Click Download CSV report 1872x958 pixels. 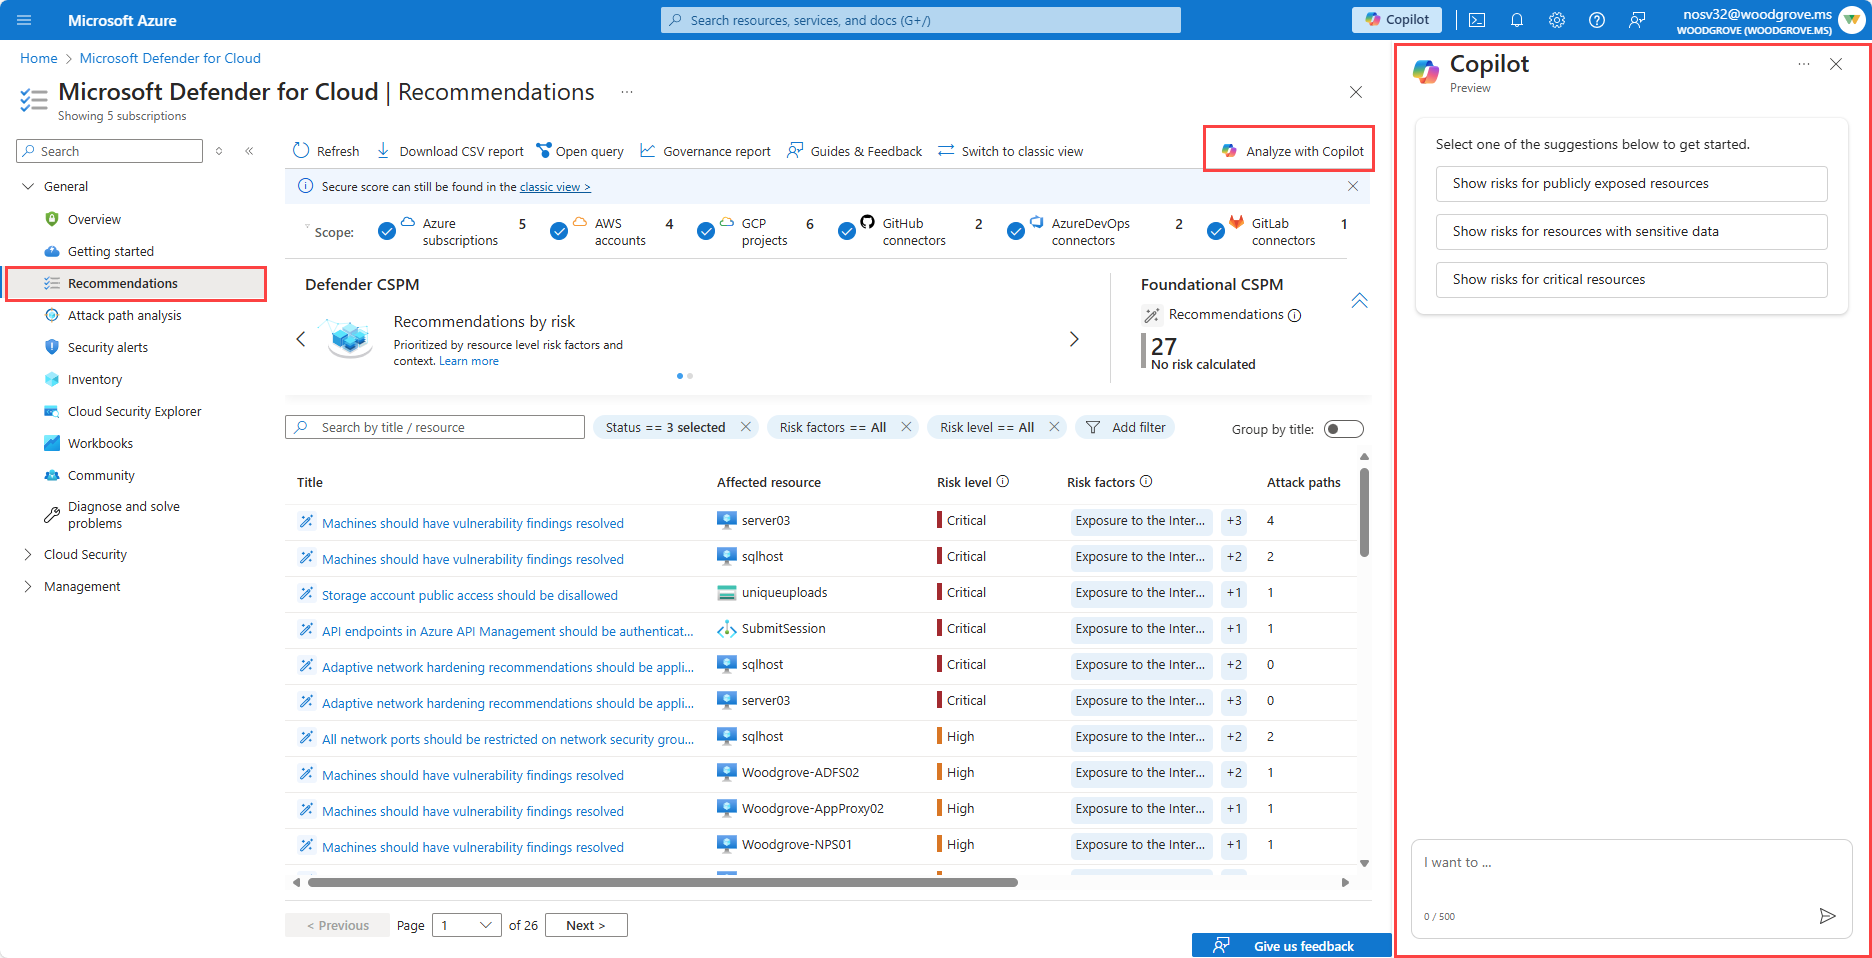tap(450, 151)
